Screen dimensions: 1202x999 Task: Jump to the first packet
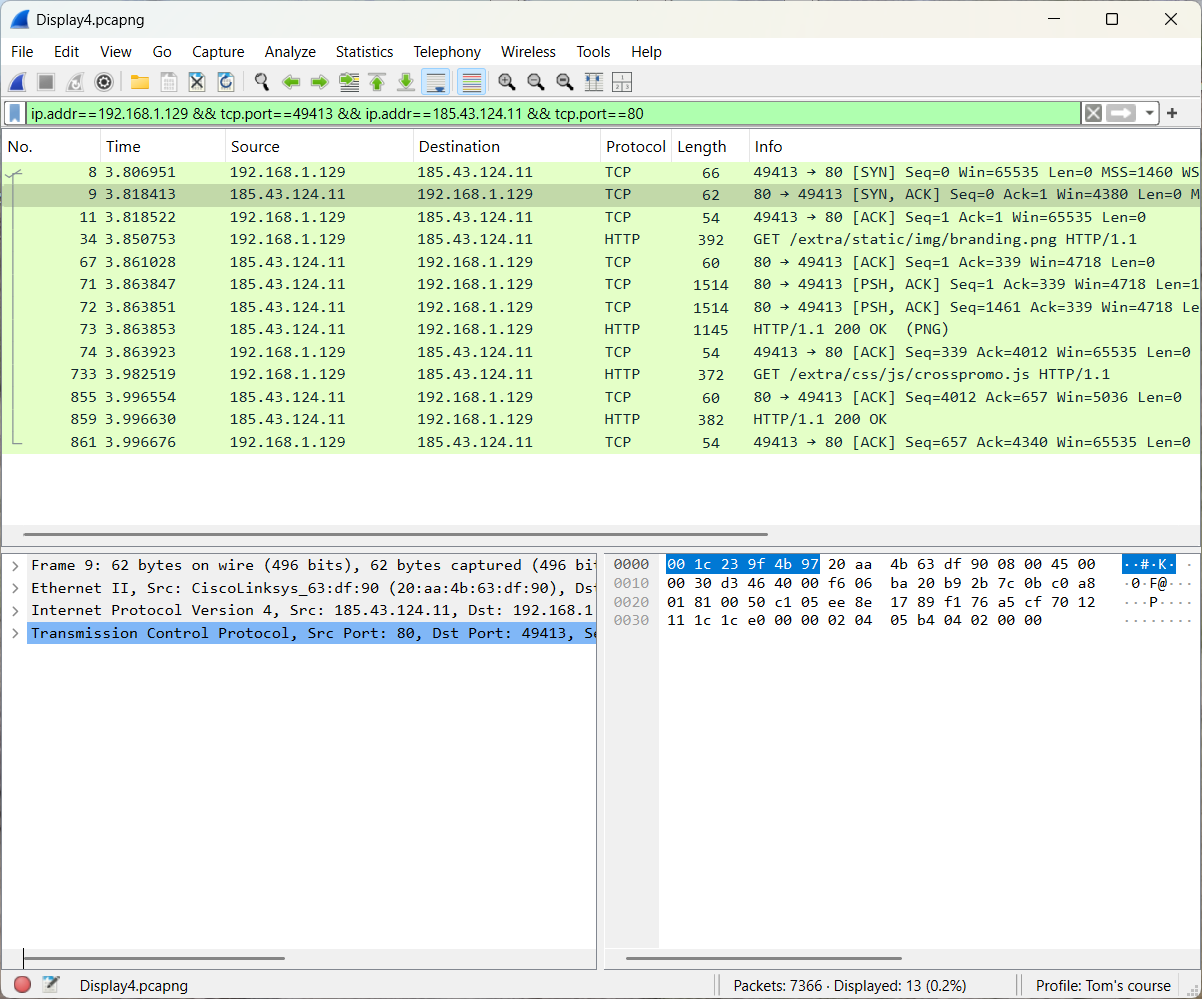[377, 82]
